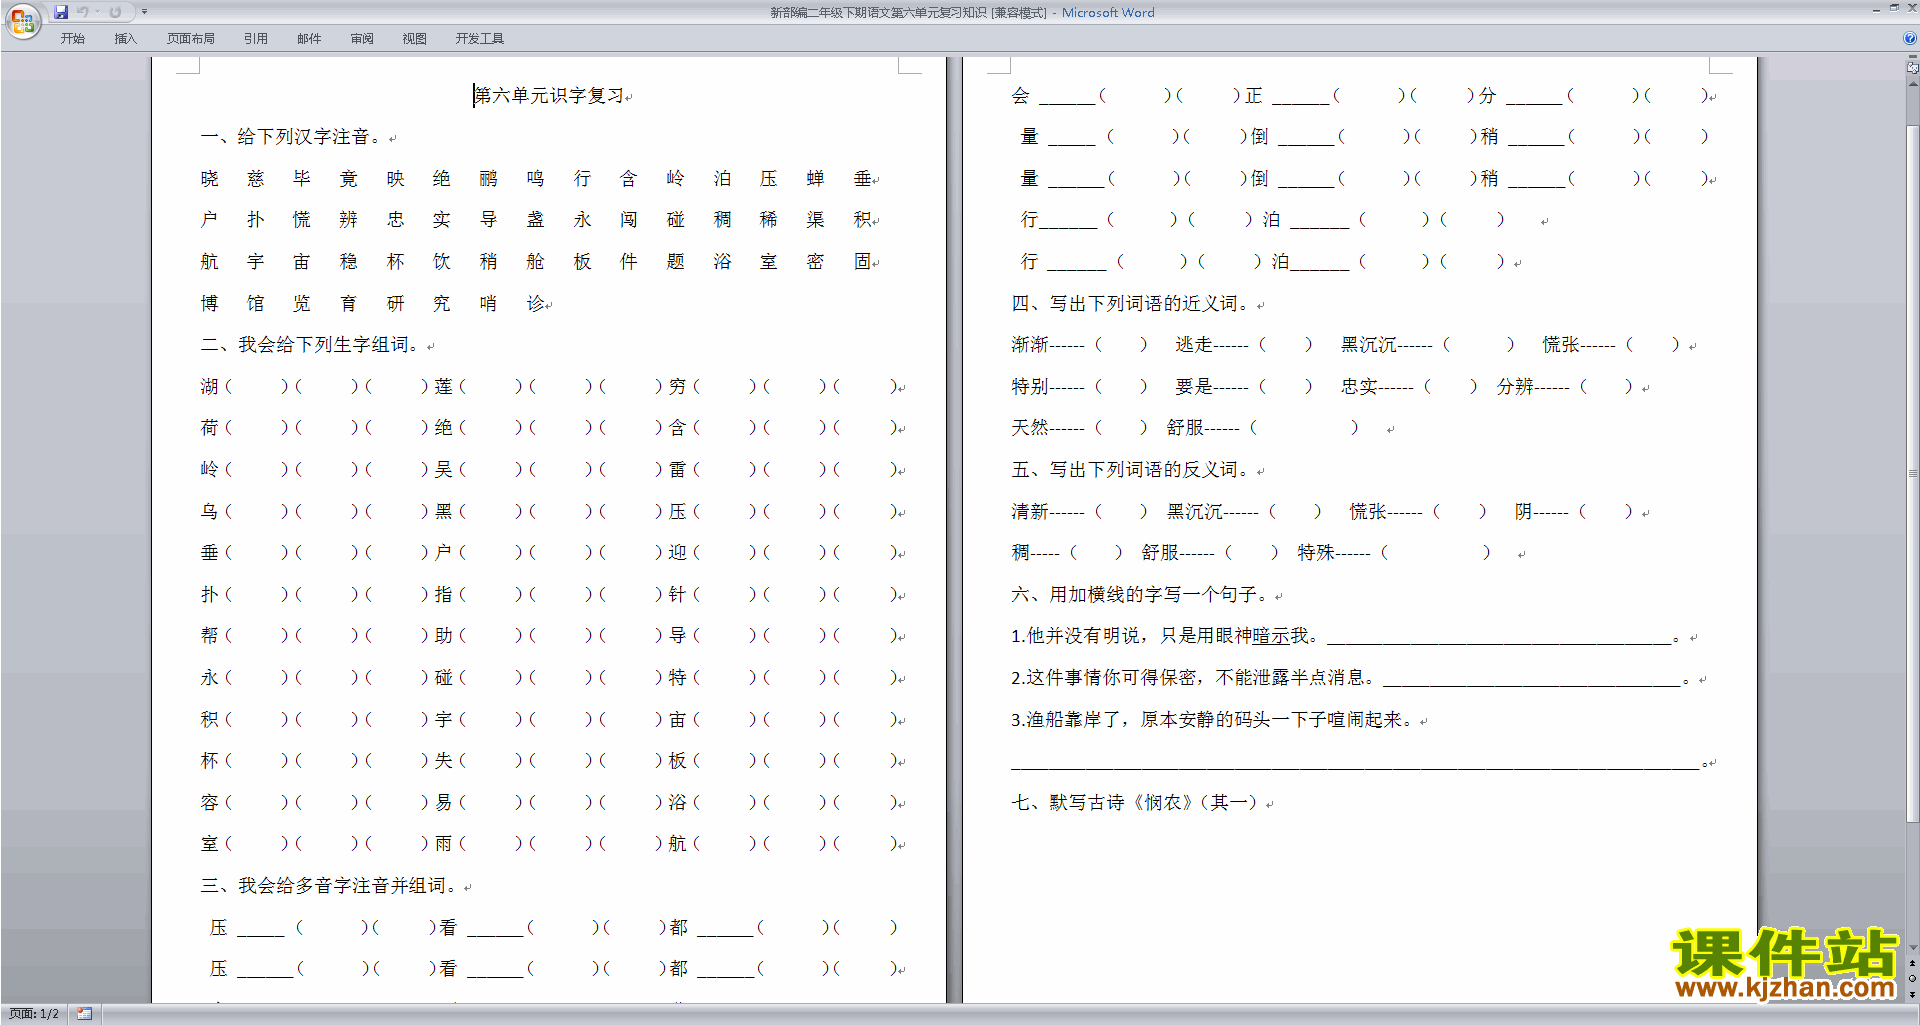Click the heading 六、用加横线的字写一个句子

[x=1140, y=595]
